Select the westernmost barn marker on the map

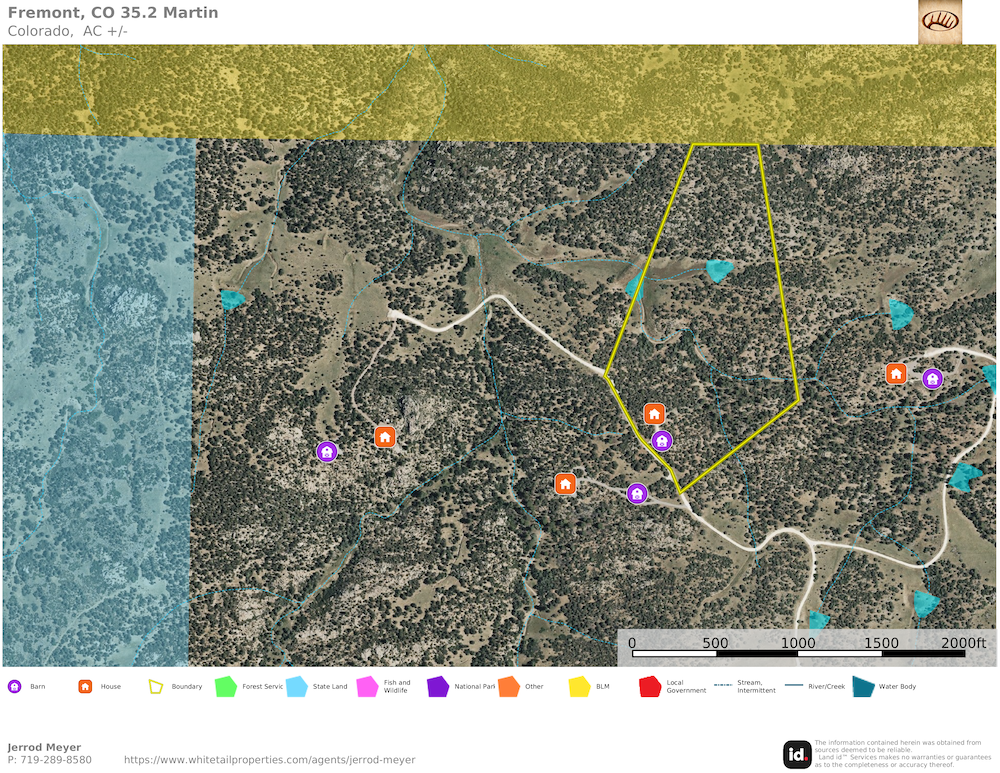[327, 452]
